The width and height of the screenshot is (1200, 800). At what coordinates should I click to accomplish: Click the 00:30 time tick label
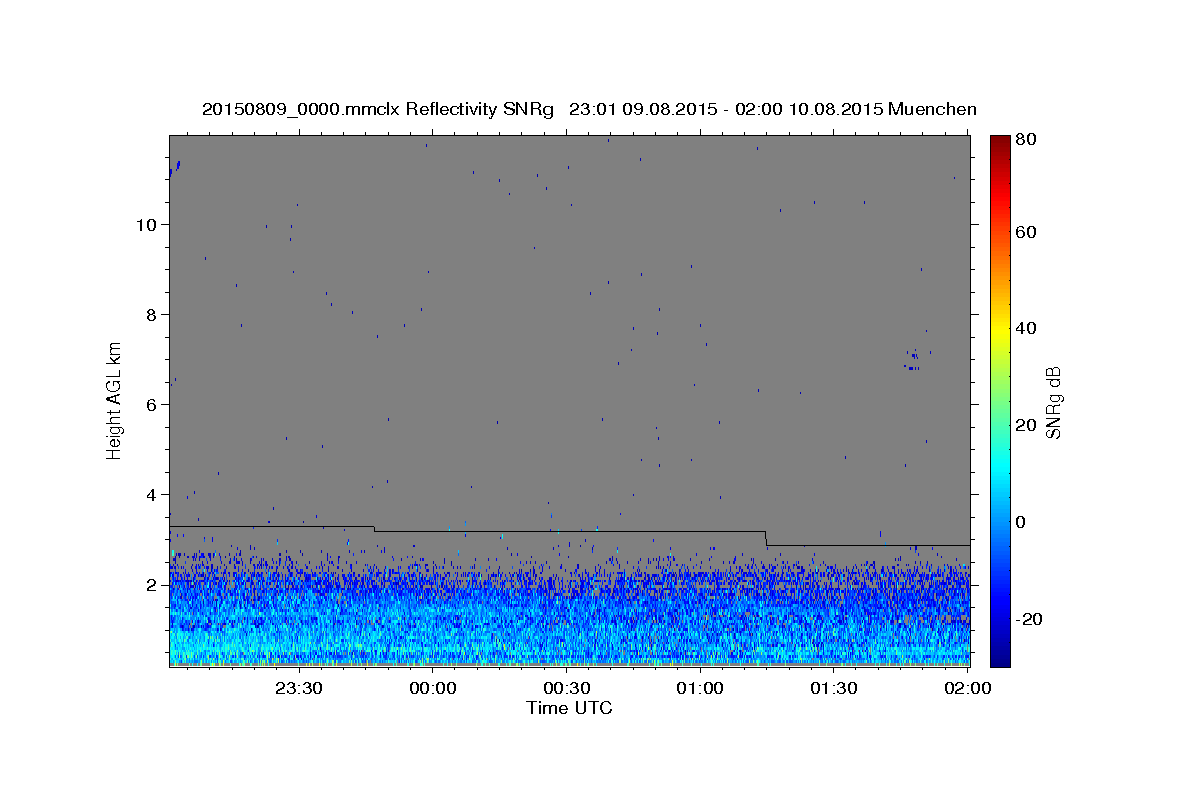click(x=567, y=688)
